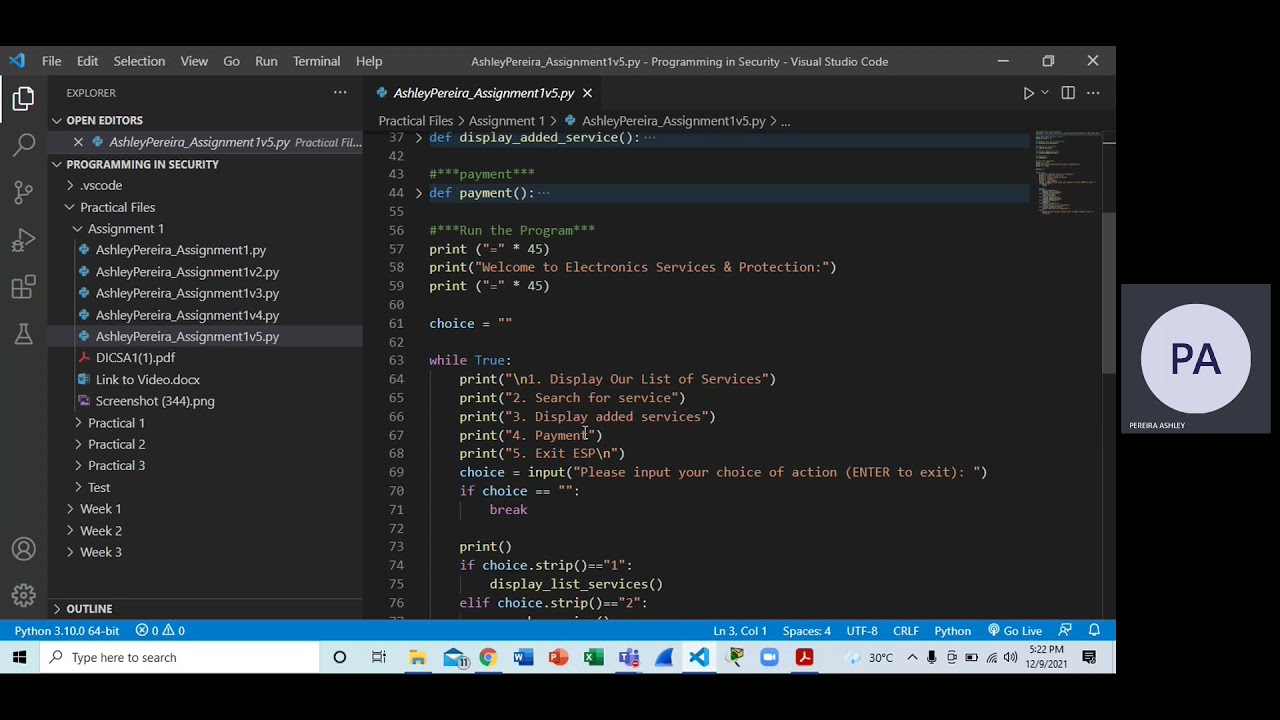The width and height of the screenshot is (1280, 720).
Task: Open the Selection menu
Action: tap(139, 61)
